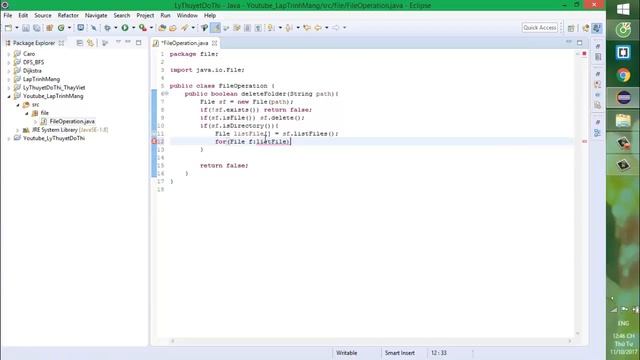
Task: Open the Debug configurations dropdown arrow
Action: (116, 28)
